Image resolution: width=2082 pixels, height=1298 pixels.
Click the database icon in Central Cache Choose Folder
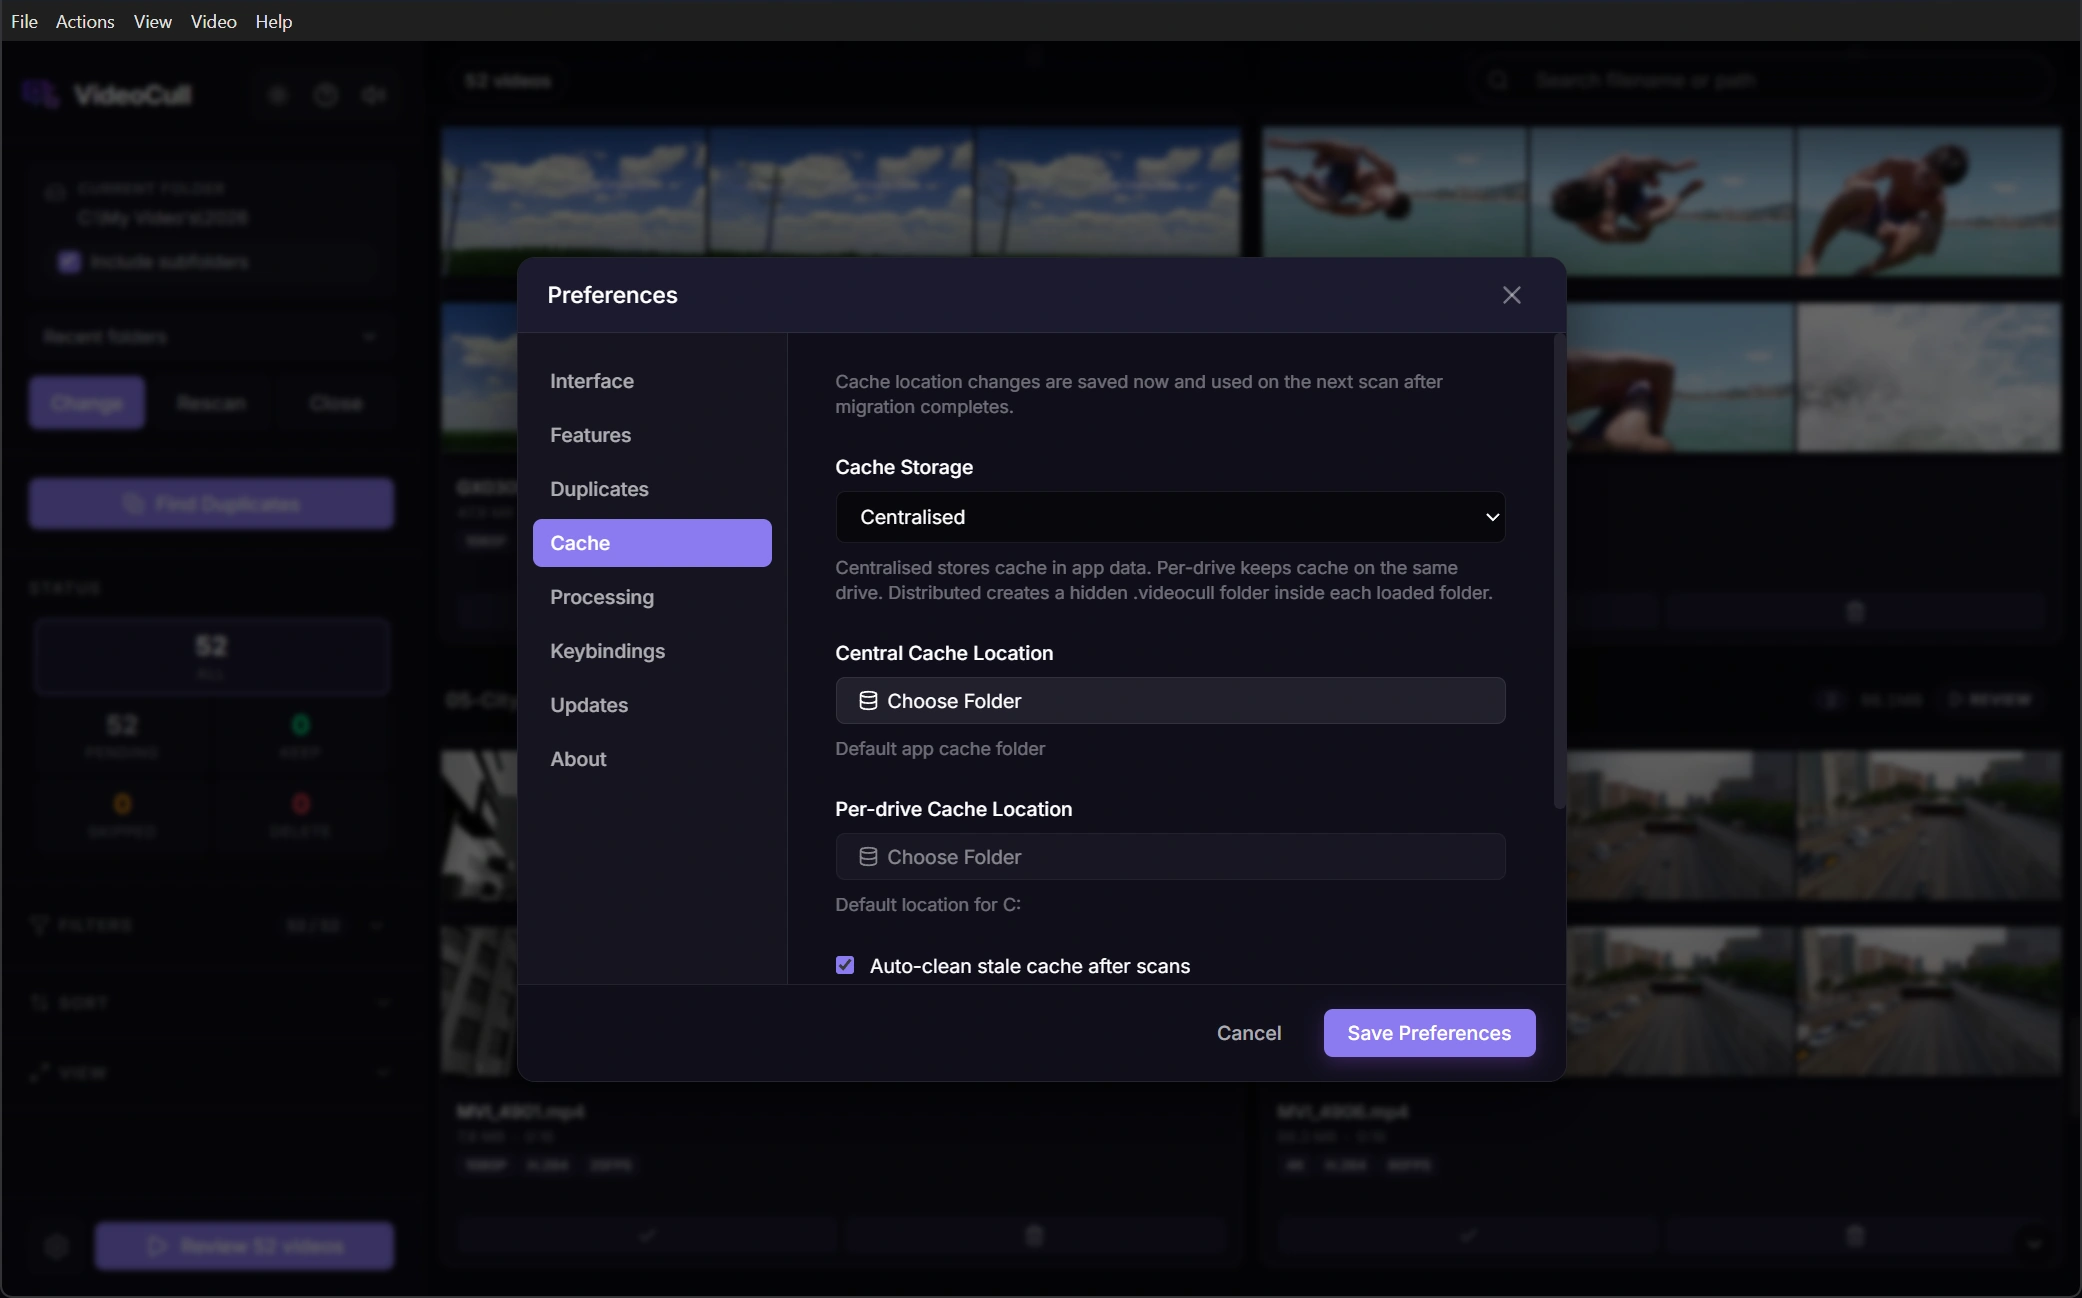(868, 701)
